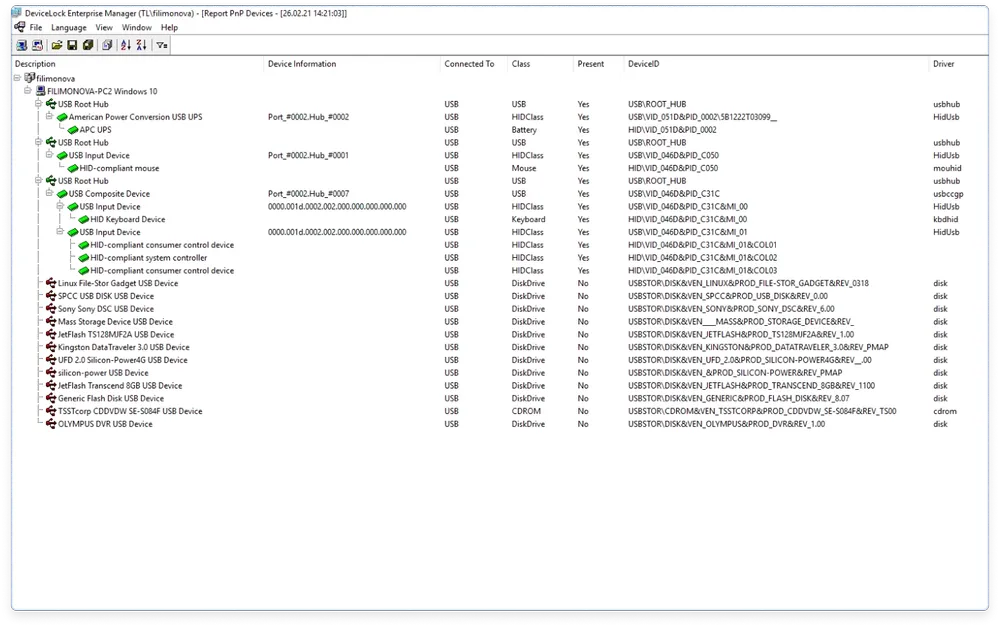Click the APC UPS green device icon

pyautogui.click(x=73, y=130)
